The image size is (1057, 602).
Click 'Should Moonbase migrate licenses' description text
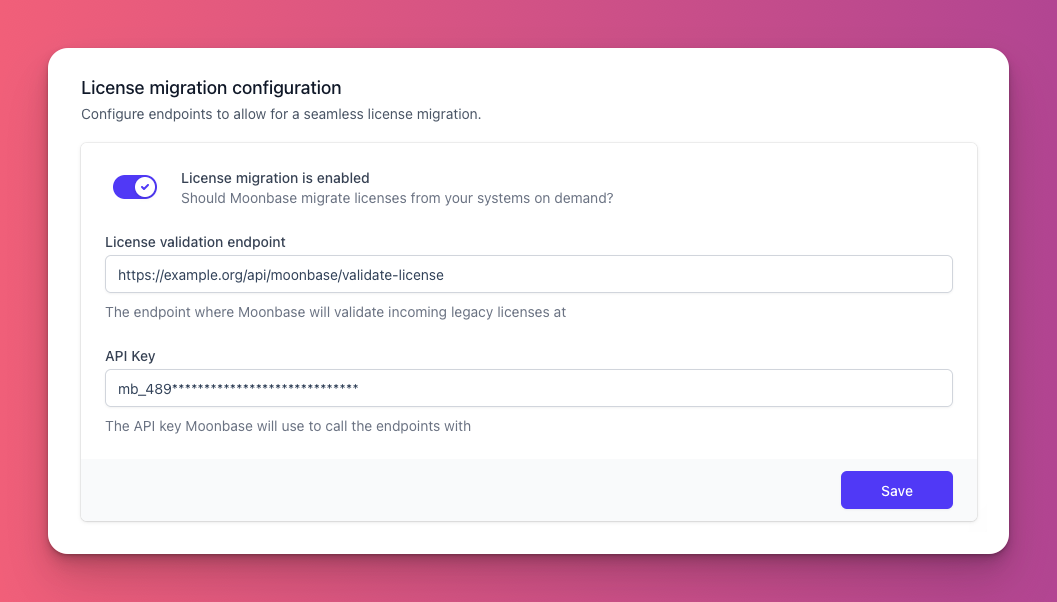(397, 198)
